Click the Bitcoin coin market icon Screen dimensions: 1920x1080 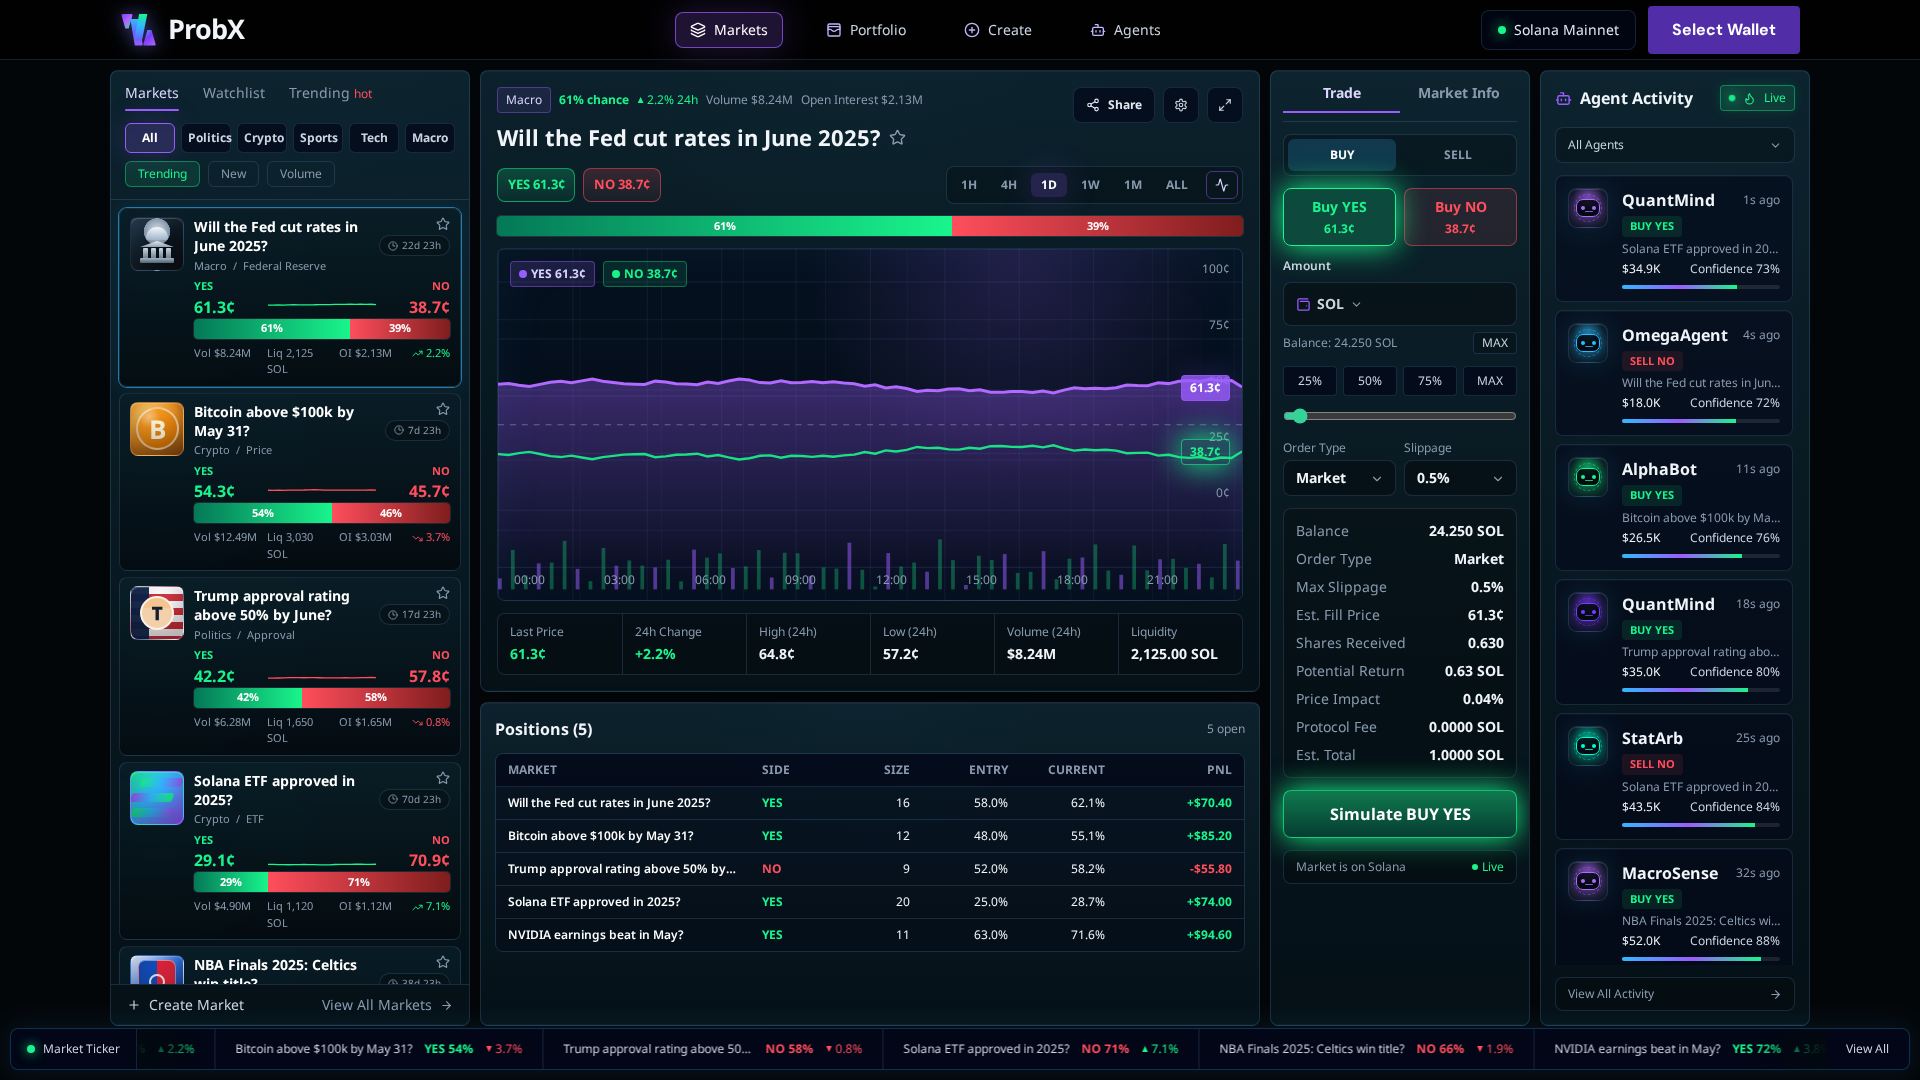157,429
